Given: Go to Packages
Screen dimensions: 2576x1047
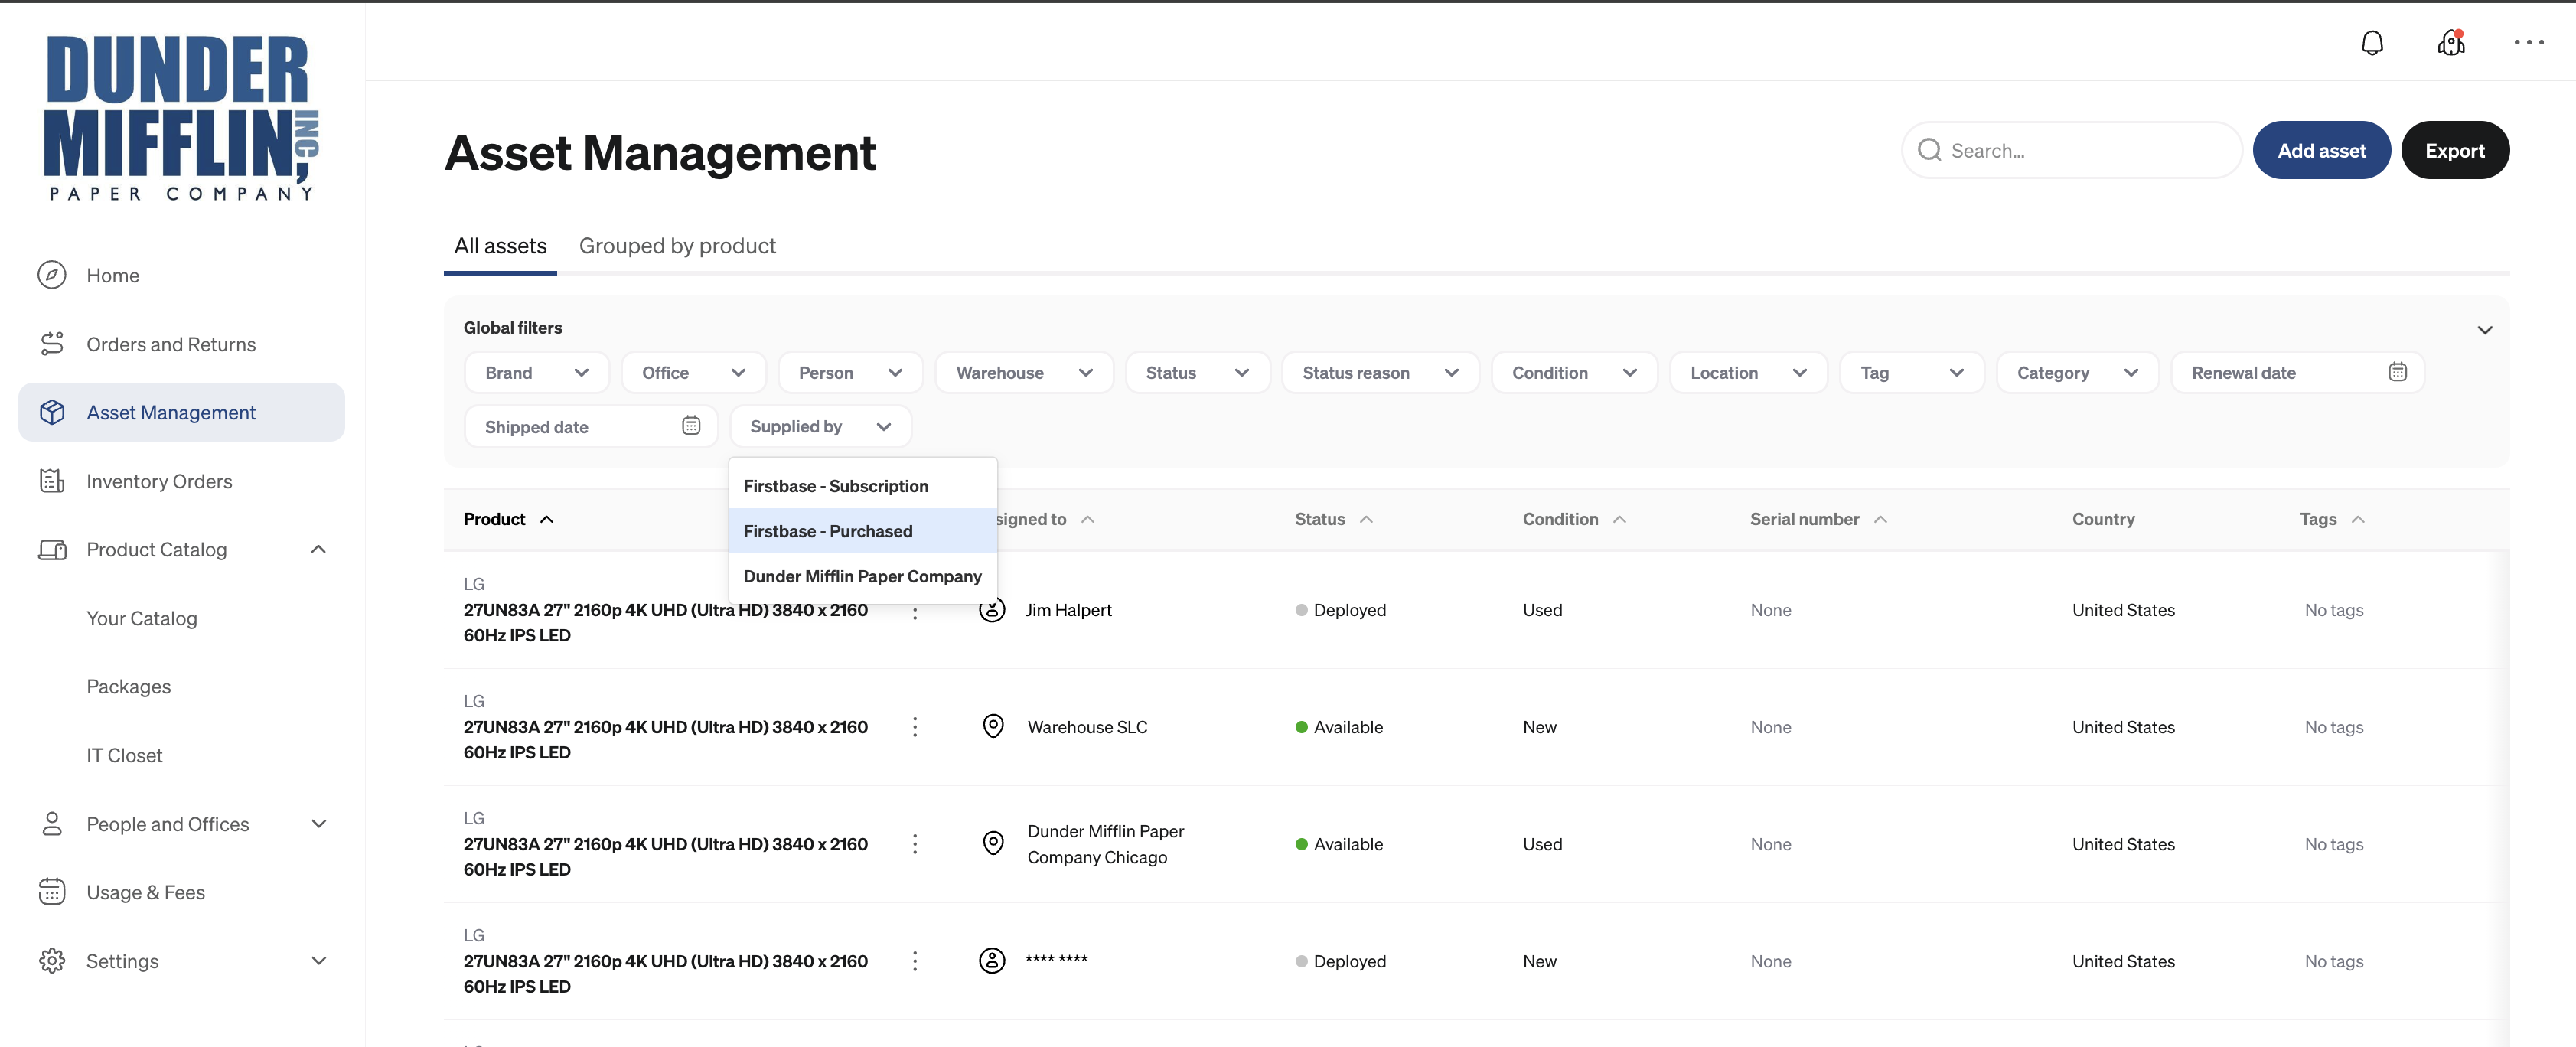Looking at the screenshot, I should tap(129, 687).
